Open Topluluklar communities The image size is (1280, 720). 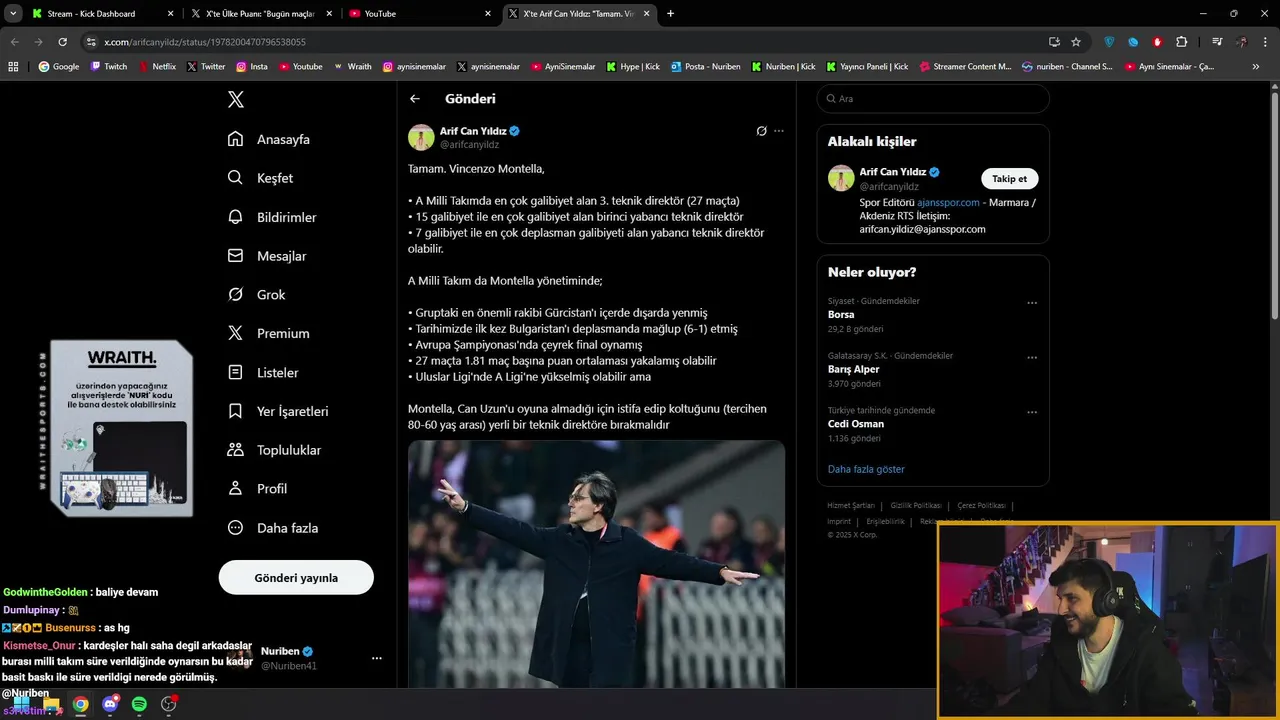coord(274,450)
